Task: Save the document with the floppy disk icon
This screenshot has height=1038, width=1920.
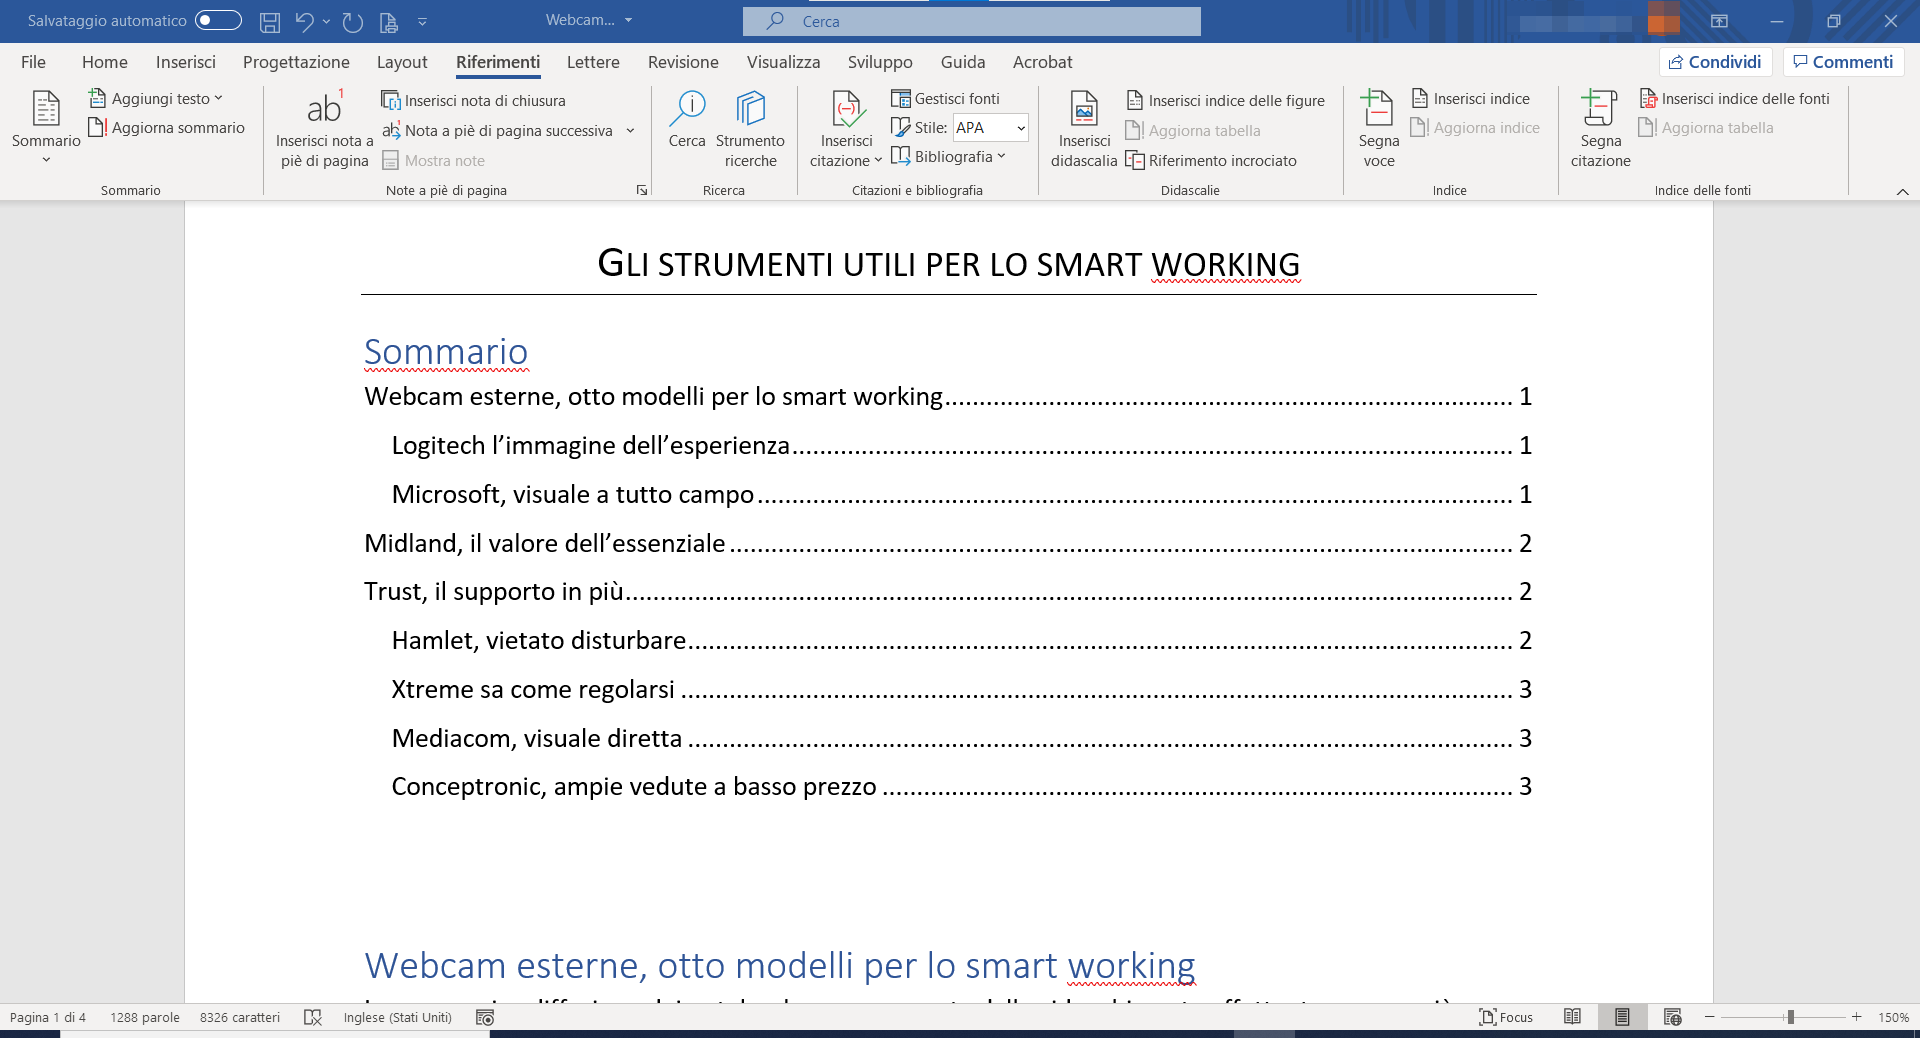Action: (x=269, y=21)
